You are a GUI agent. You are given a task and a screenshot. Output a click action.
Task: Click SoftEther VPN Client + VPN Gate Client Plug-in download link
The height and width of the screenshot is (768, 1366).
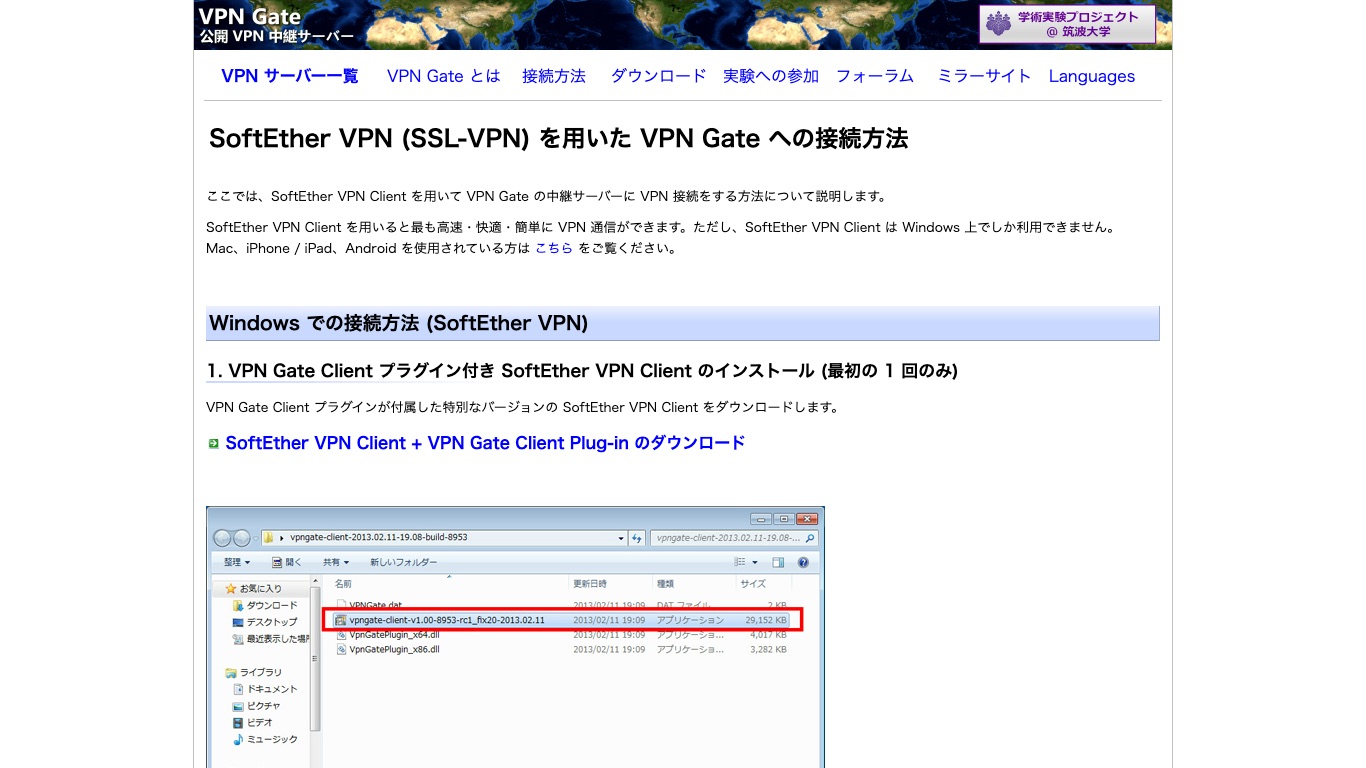click(485, 443)
